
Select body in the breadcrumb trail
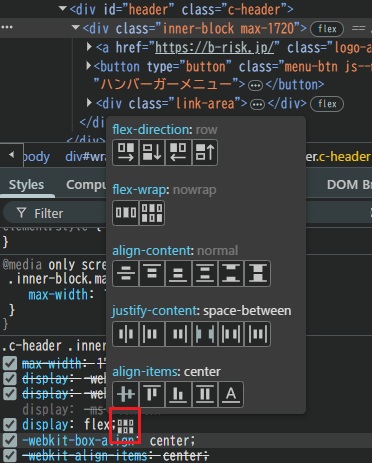[37, 157]
